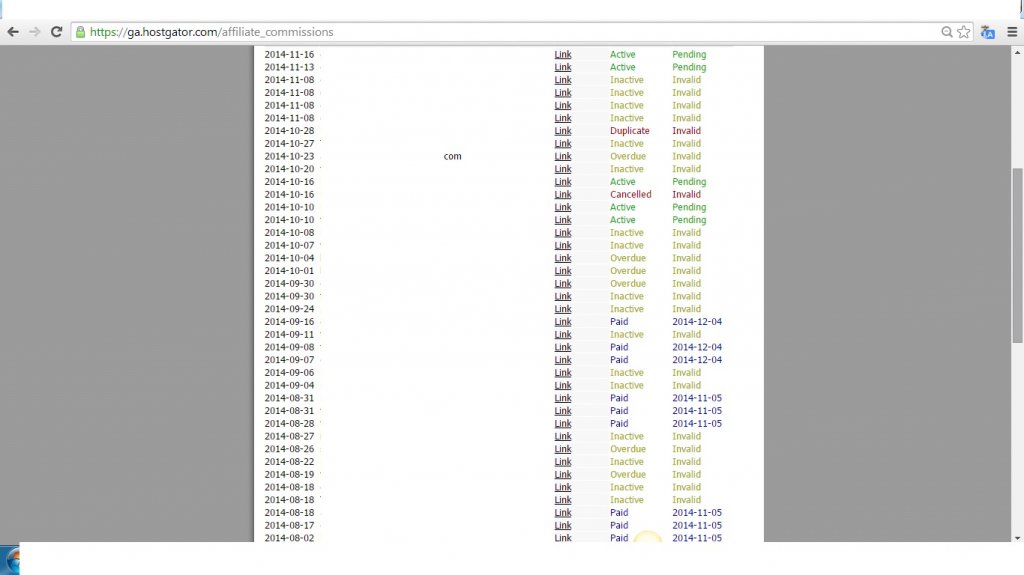Open Link in the 2014-10-01 row
The height and width of the screenshot is (575, 1024).
coord(563,271)
